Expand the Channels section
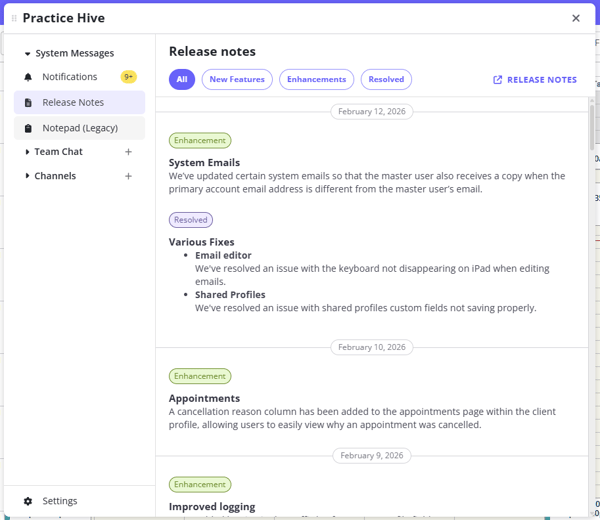Viewport: 600px width, 520px height. point(27,176)
